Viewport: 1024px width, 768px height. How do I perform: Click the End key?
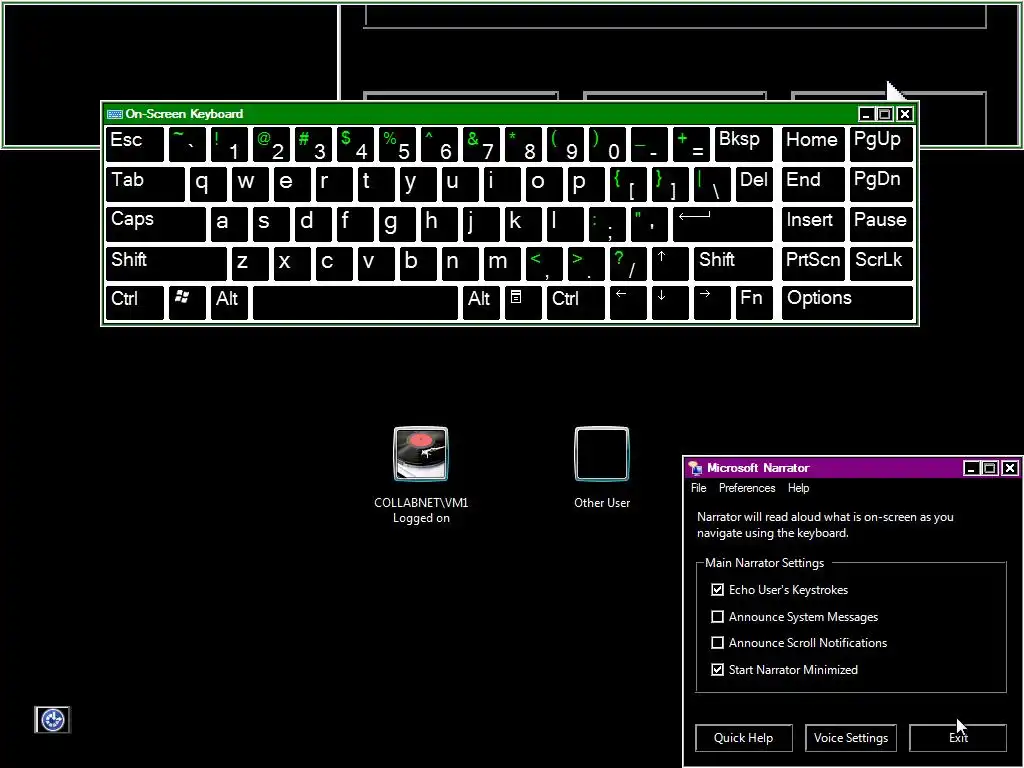(x=813, y=184)
